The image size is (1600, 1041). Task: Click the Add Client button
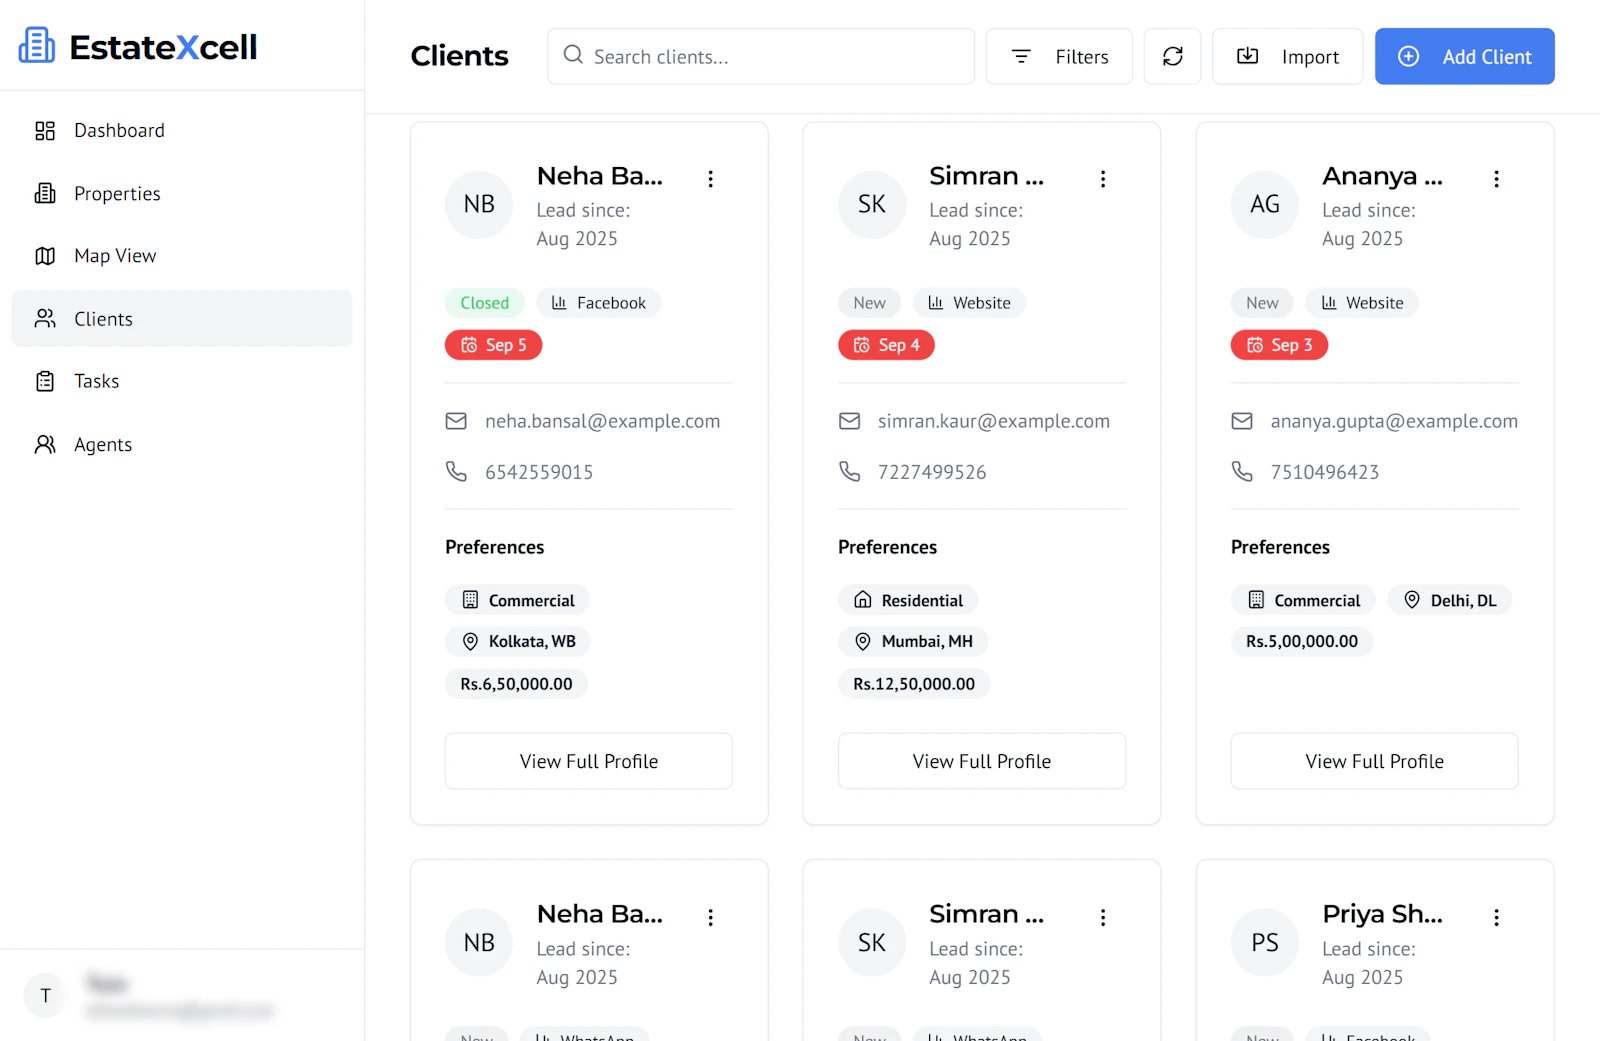coord(1464,56)
